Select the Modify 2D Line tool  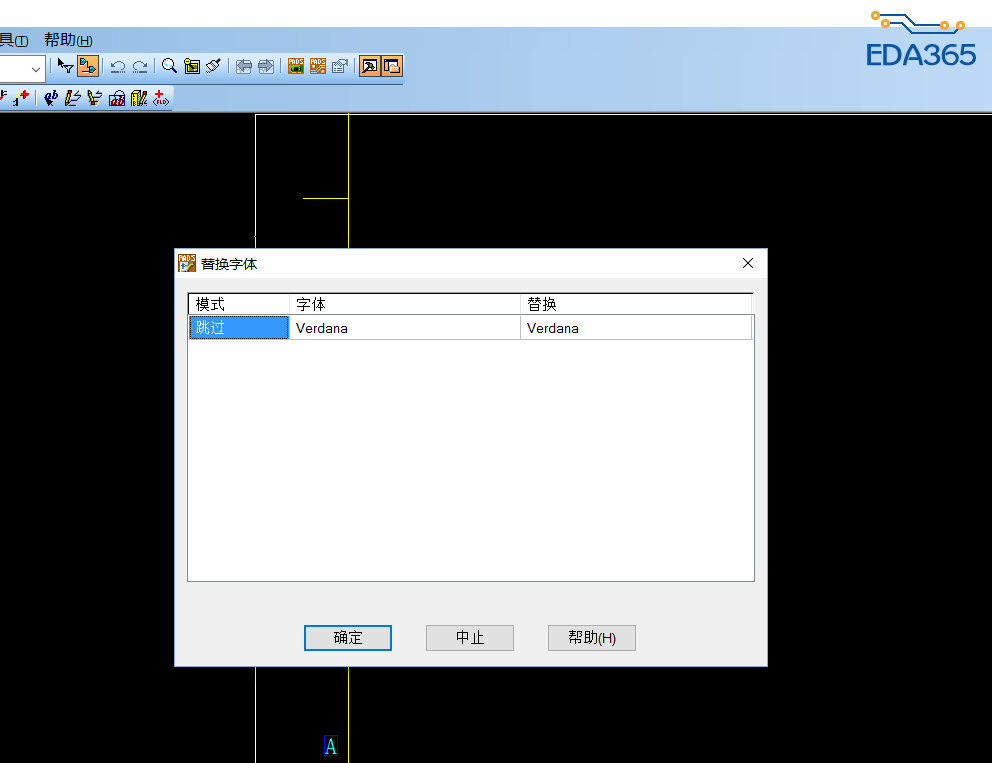(95, 98)
